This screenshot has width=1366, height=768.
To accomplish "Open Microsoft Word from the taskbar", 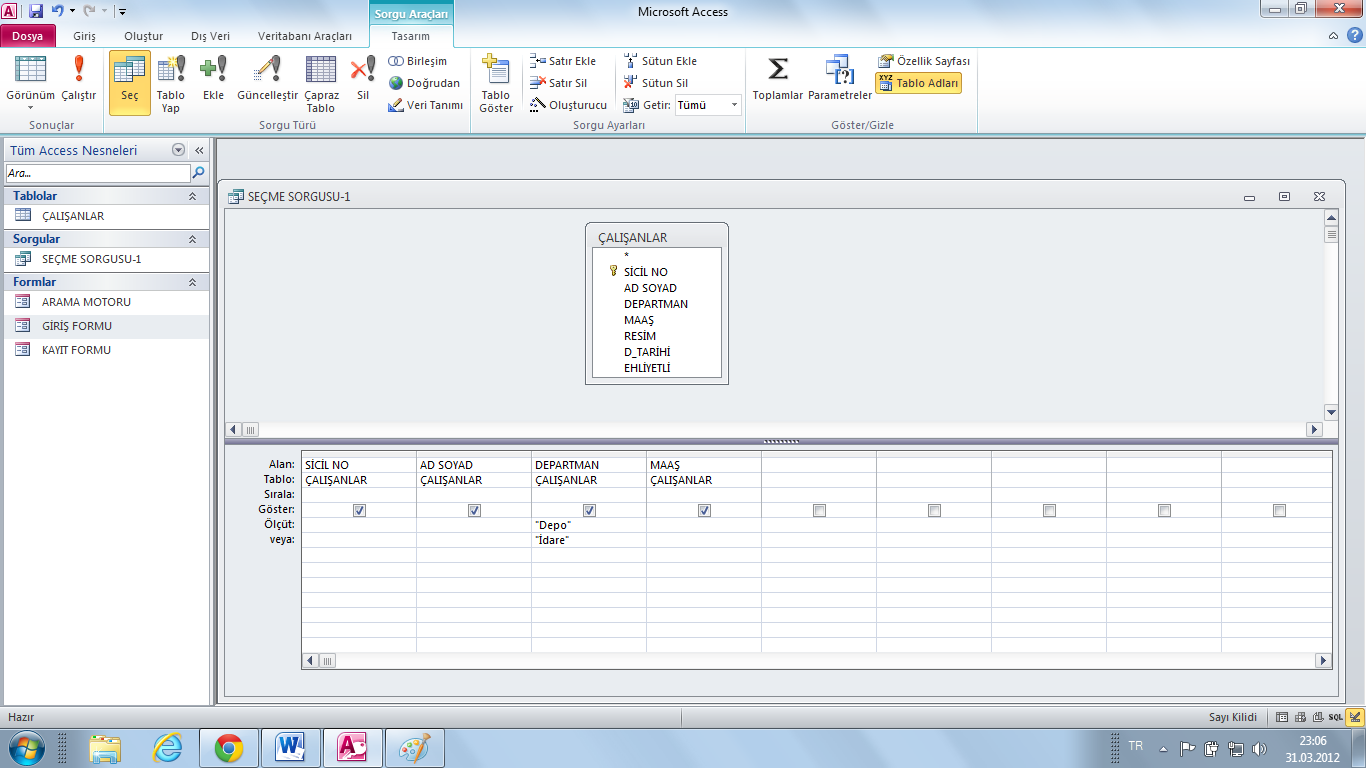I will point(290,747).
